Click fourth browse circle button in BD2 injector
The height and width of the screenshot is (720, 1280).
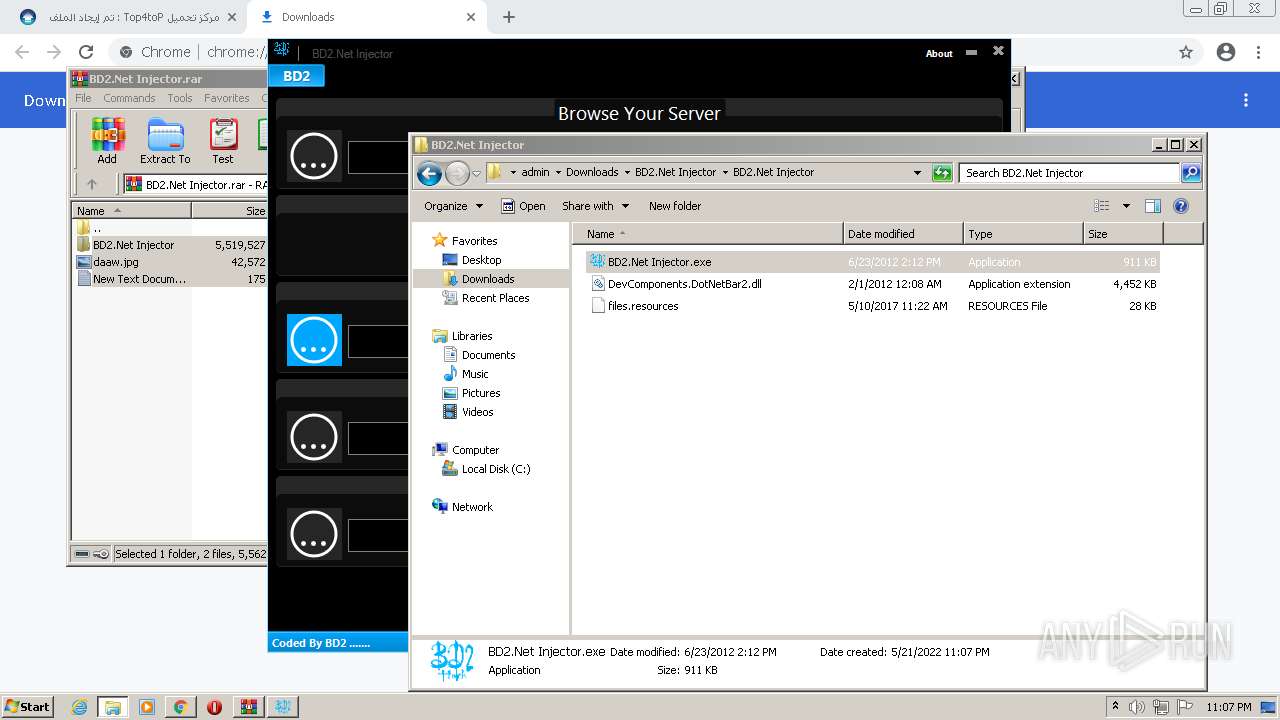(314, 436)
